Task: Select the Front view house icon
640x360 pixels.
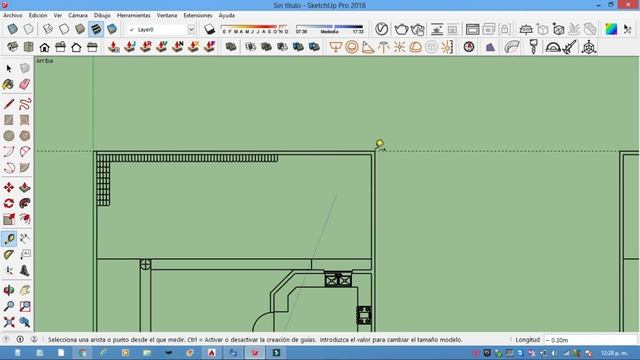Action: [x=44, y=47]
